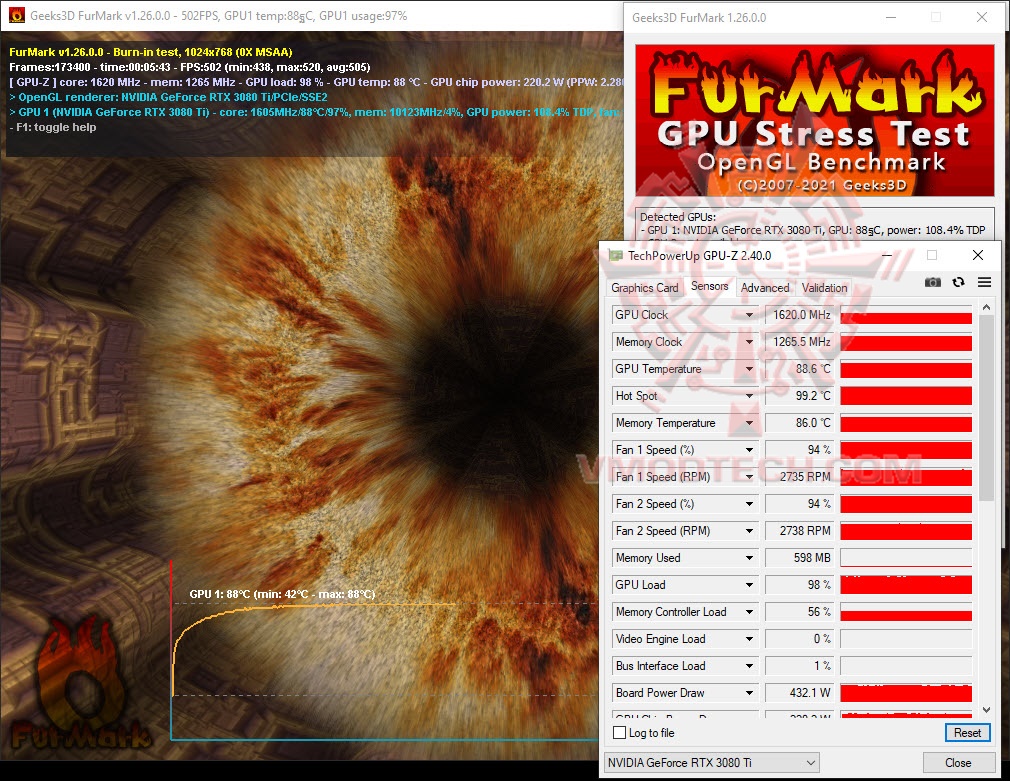Click the 1620.0 MHz GPU Clock value
Screen dimensions: 1010x781
click(799, 315)
